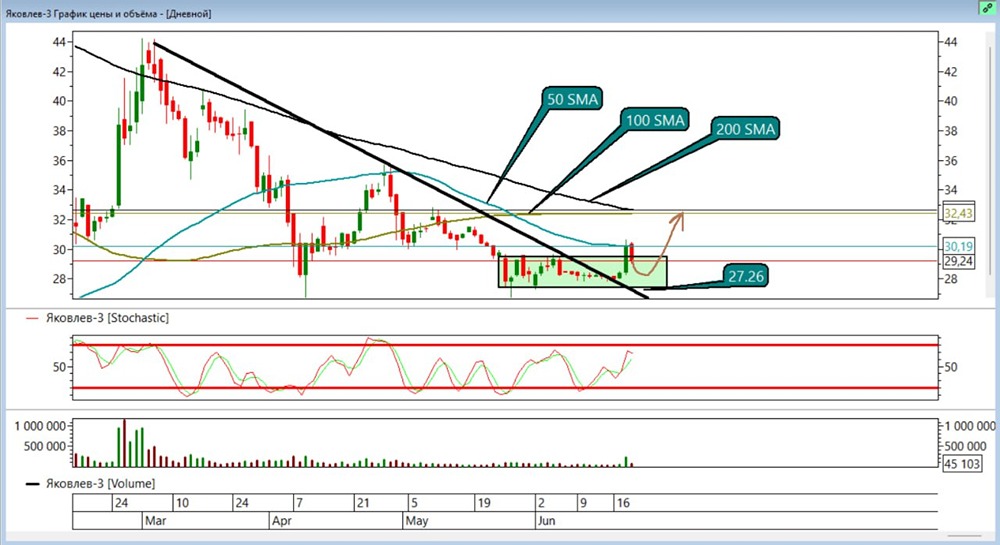Click the green link icon in title bar
Viewport: 1000px width, 545px height.
[987, 8]
